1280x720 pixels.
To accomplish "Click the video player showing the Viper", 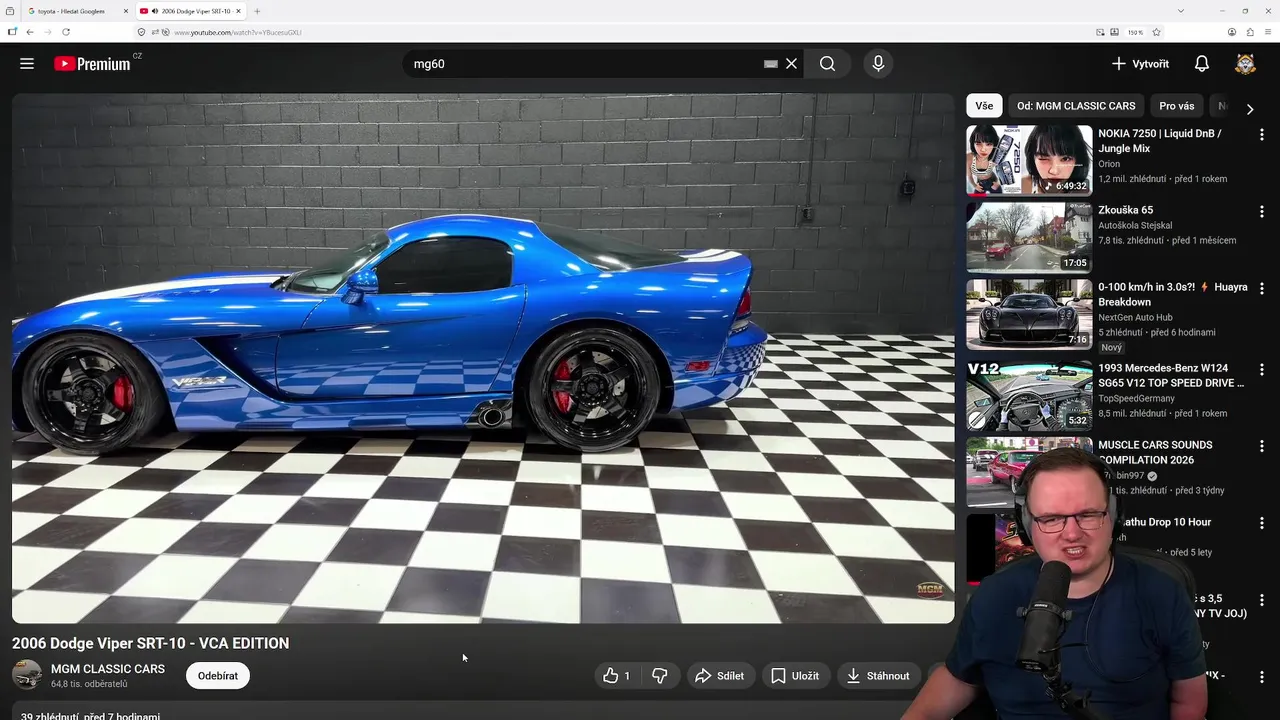I will point(483,358).
